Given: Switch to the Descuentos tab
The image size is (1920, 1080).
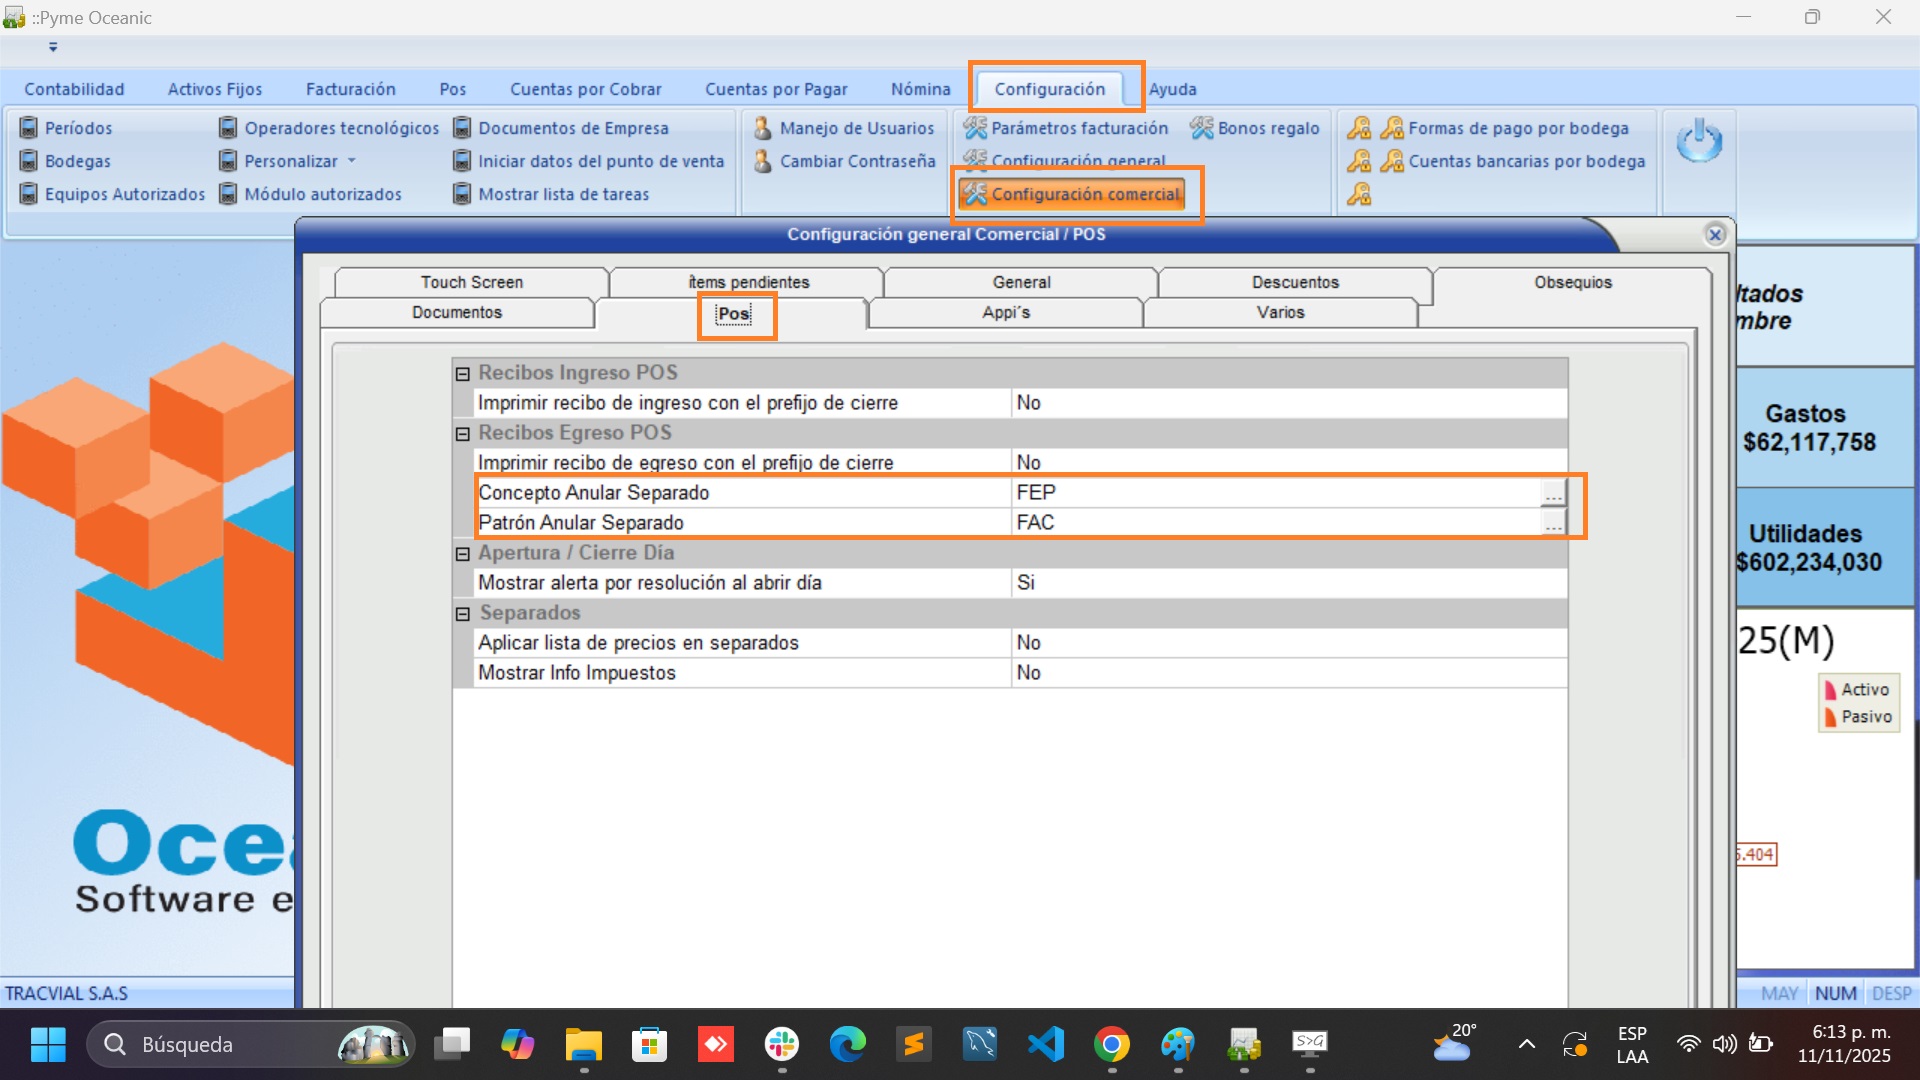Looking at the screenshot, I should point(1294,282).
